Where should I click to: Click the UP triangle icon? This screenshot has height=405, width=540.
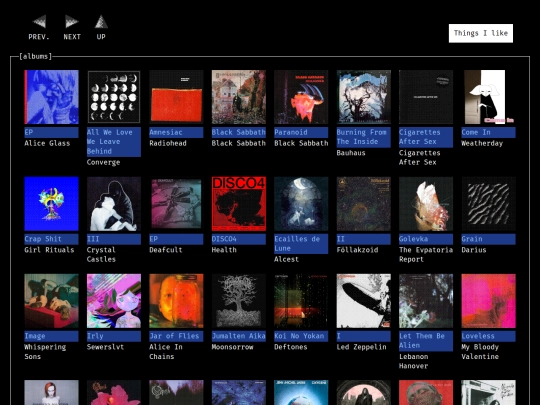coord(101,21)
